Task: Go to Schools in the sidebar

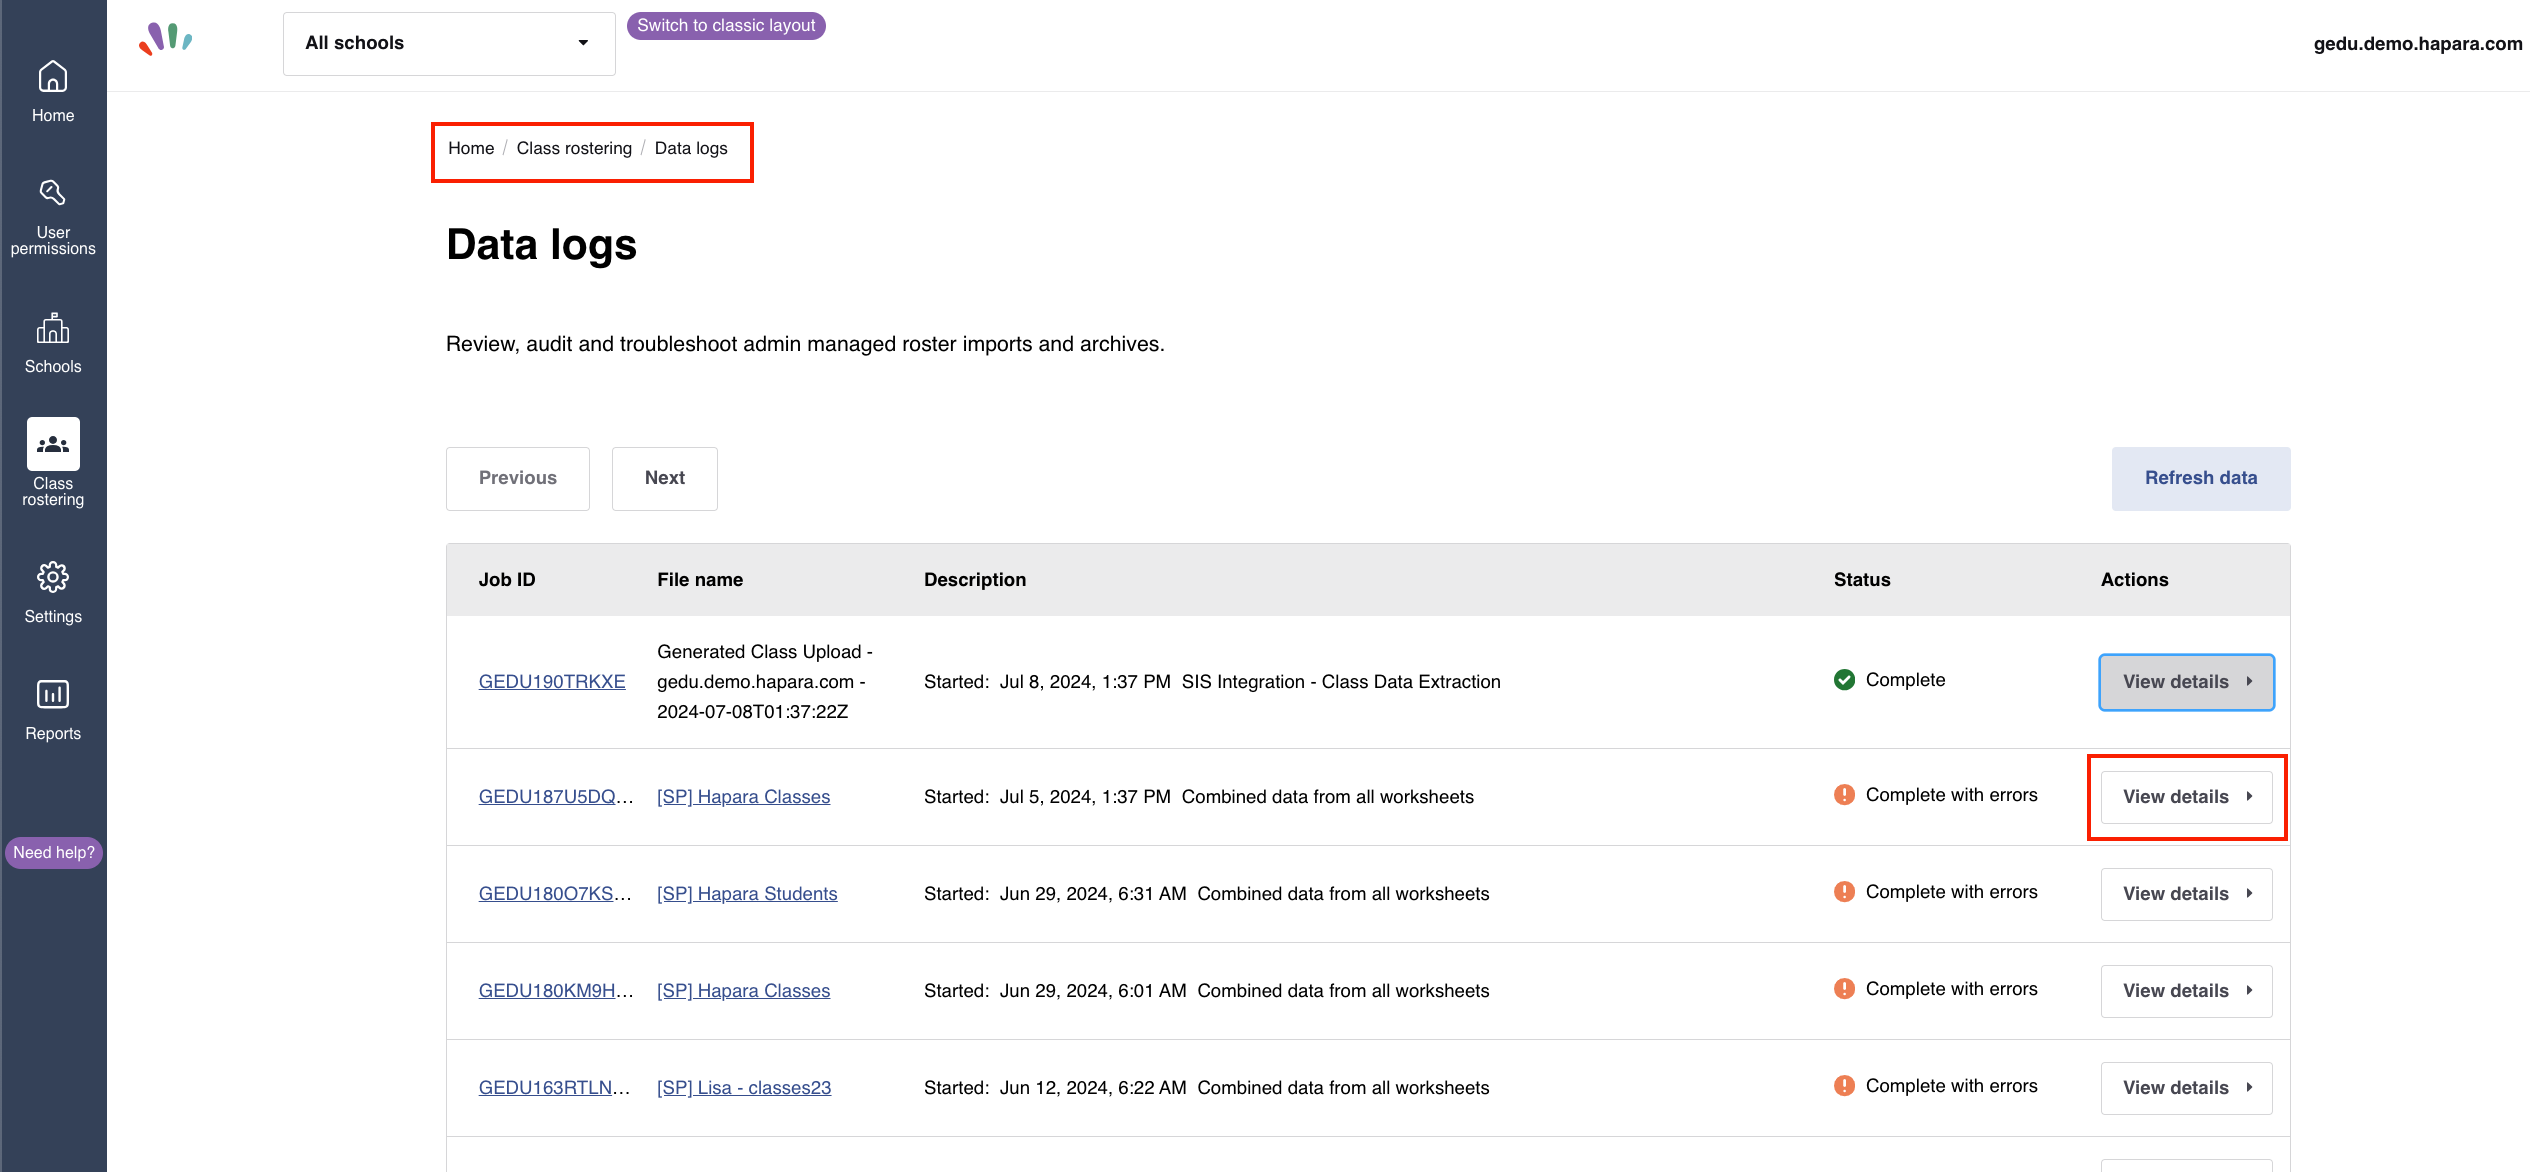Action: pos(53,344)
